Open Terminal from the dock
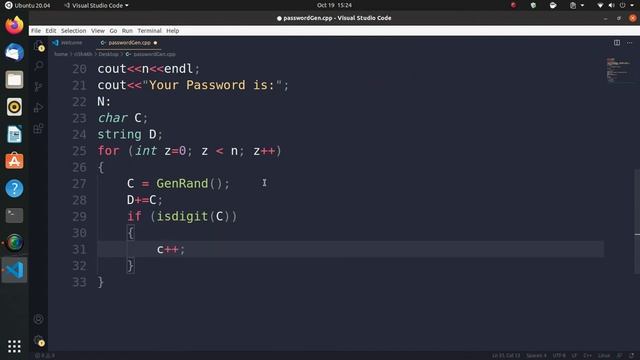Image resolution: width=640 pixels, height=360 pixels. coord(14,216)
